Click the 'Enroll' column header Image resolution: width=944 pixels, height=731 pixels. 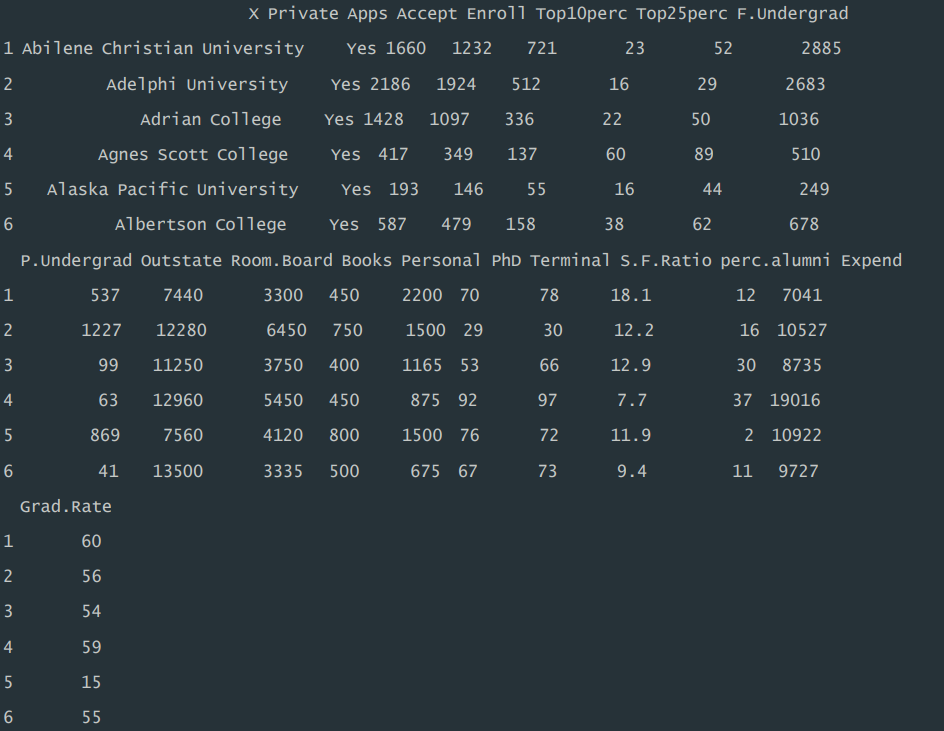point(496,14)
